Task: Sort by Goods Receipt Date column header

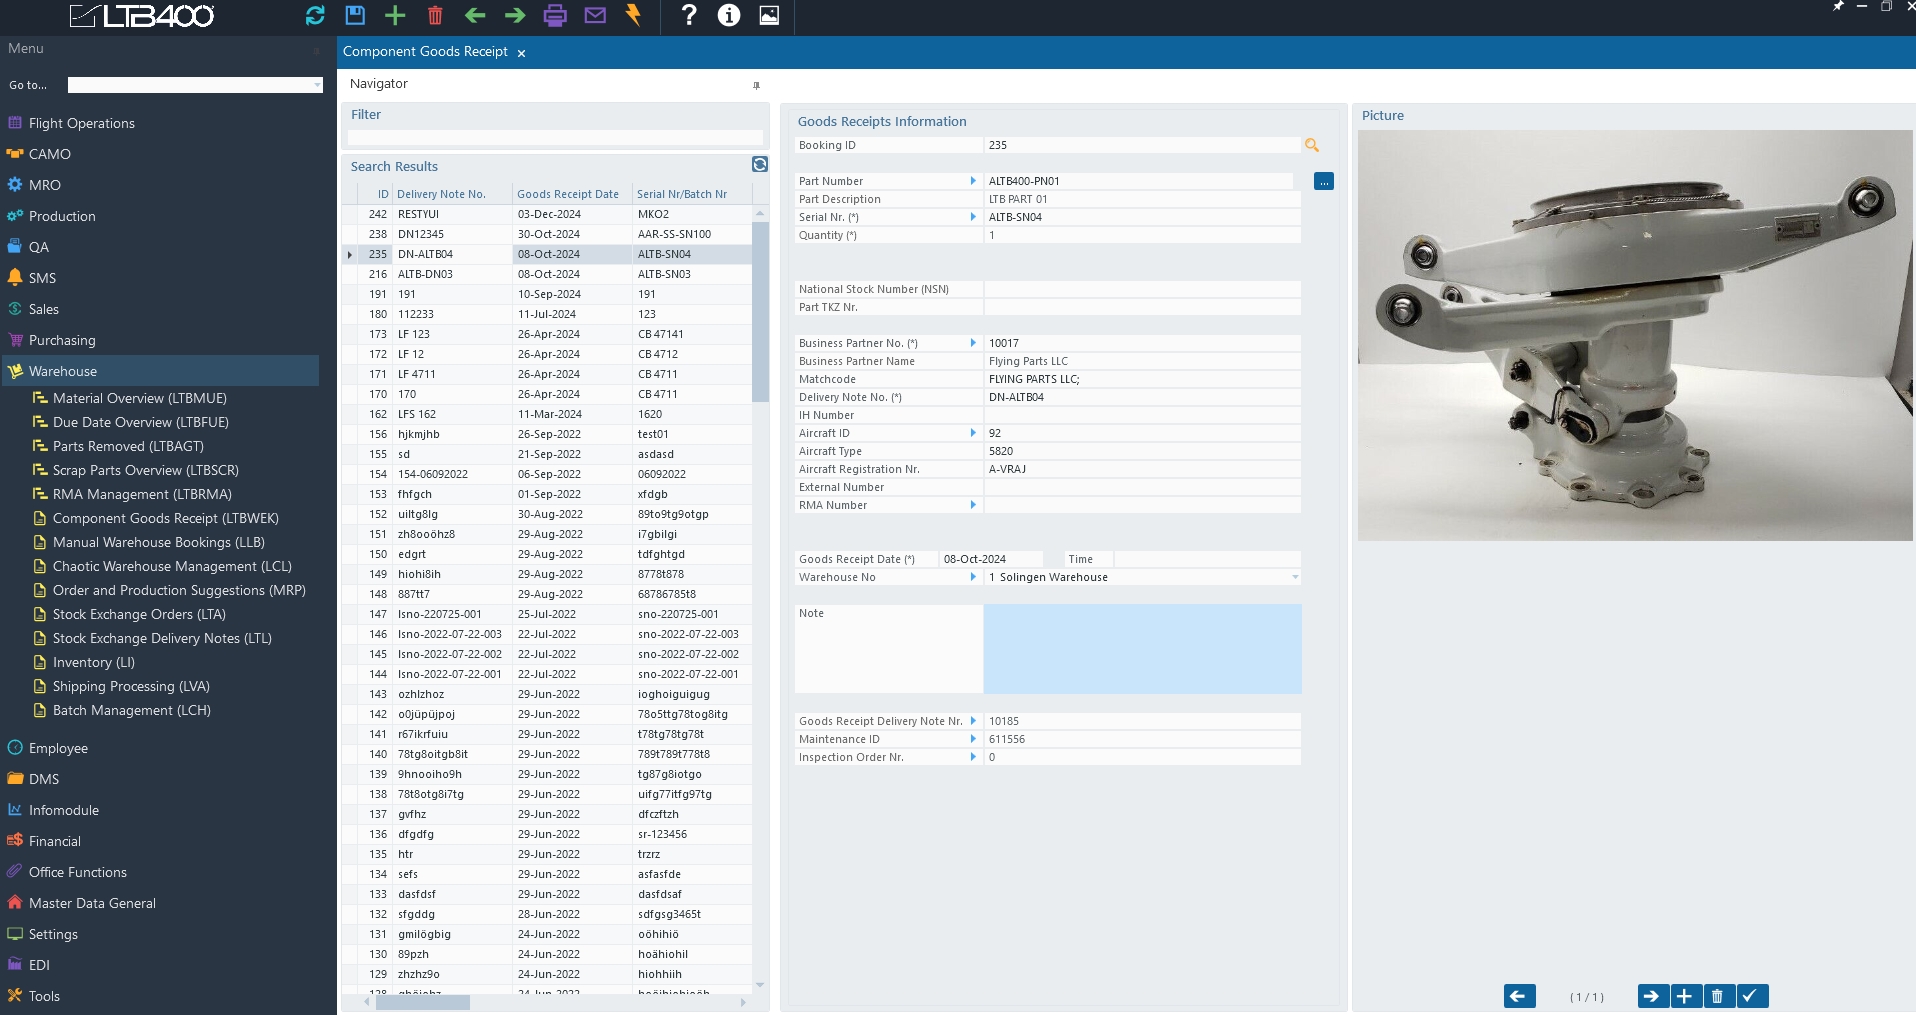Action: tap(567, 194)
